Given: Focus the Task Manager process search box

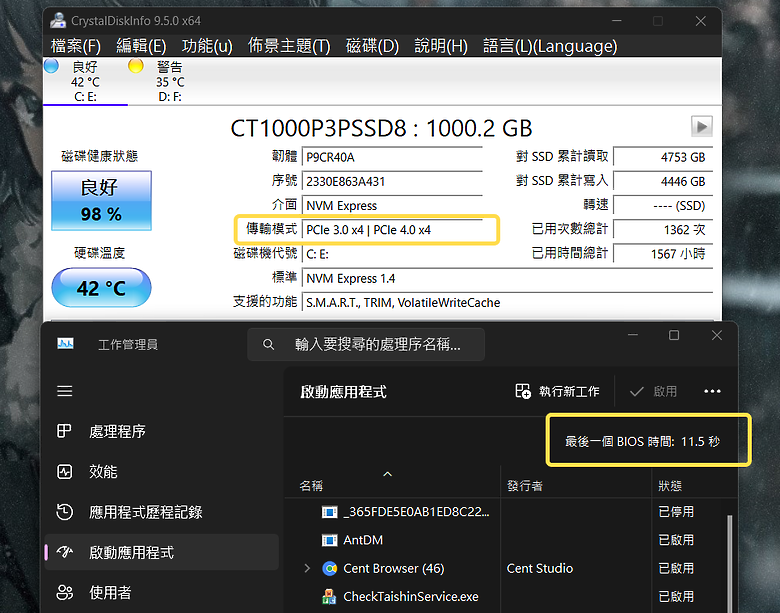Looking at the screenshot, I should [366, 344].
